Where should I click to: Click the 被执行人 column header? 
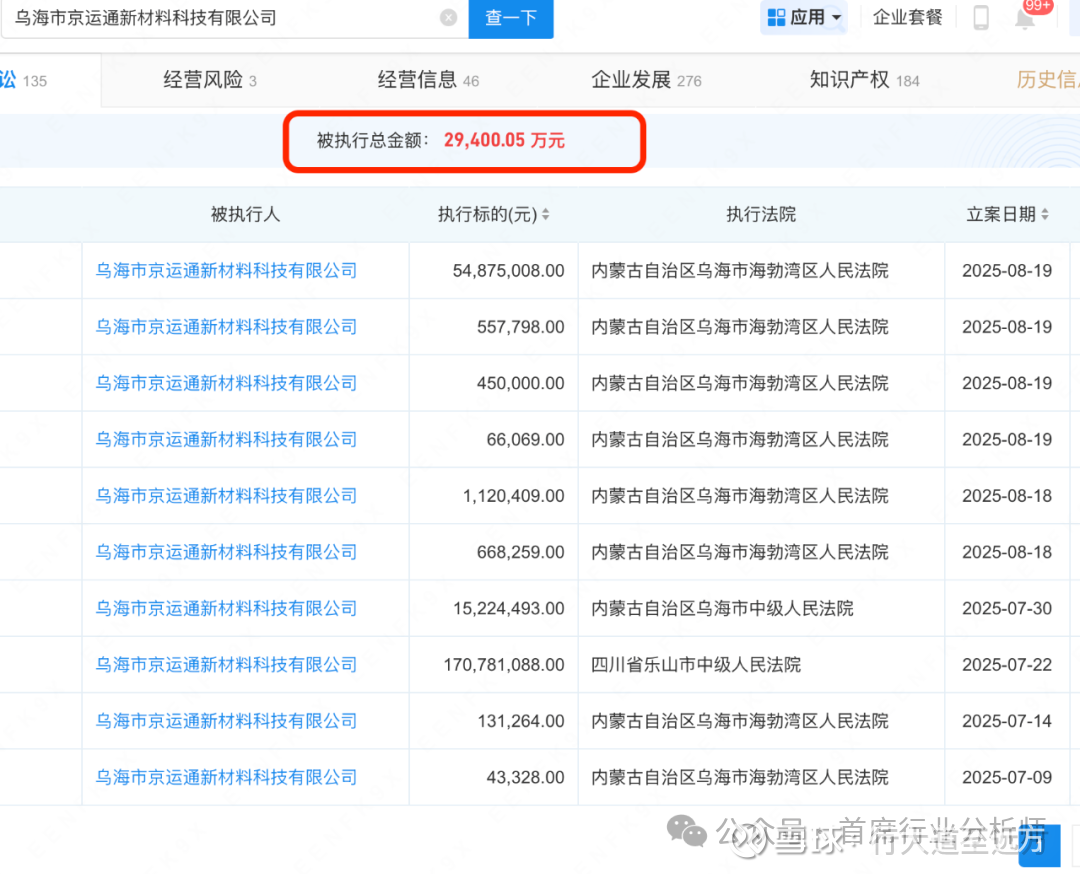(x=245, y=215)
